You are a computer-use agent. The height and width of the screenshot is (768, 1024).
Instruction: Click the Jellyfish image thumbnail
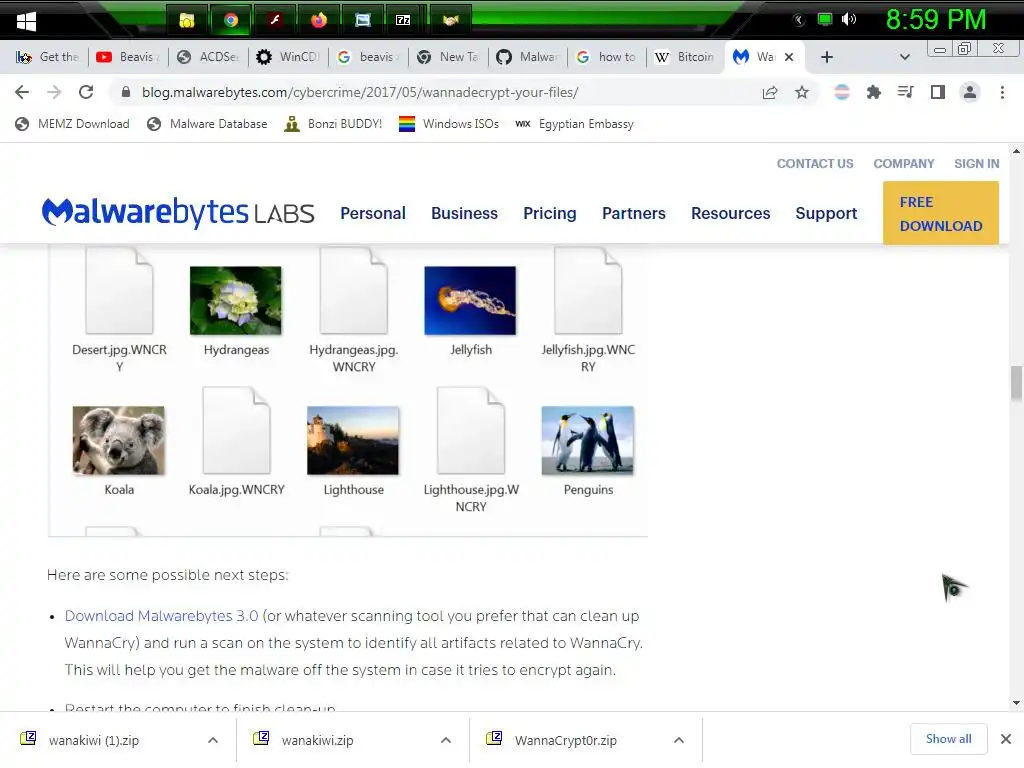(470, 300)
